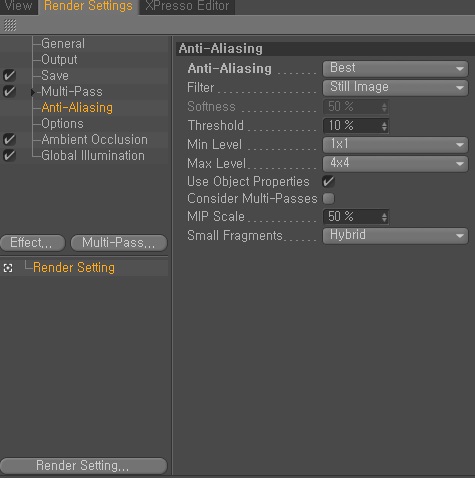Uncheck Use Object Properties
The width and height of the screenshot is (475, 479).
pyautogui.click(x=328, y=182)
